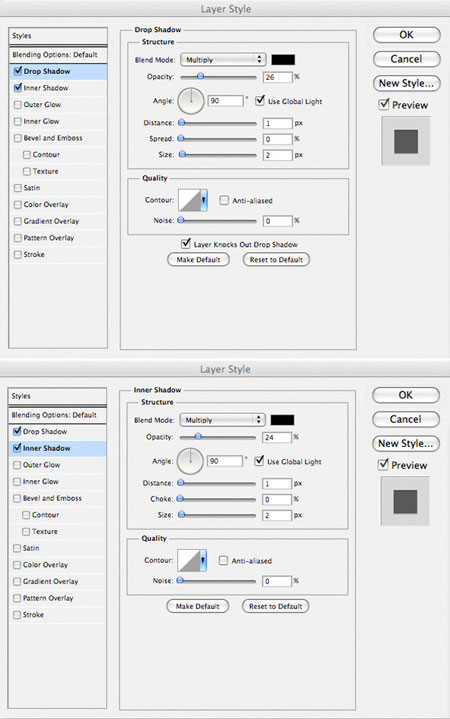Enable Anti-aliased in Inner Shadow Quality
The height and width of the screenshot is (719, 450).
pyautogui.click(x=223, y=560)
